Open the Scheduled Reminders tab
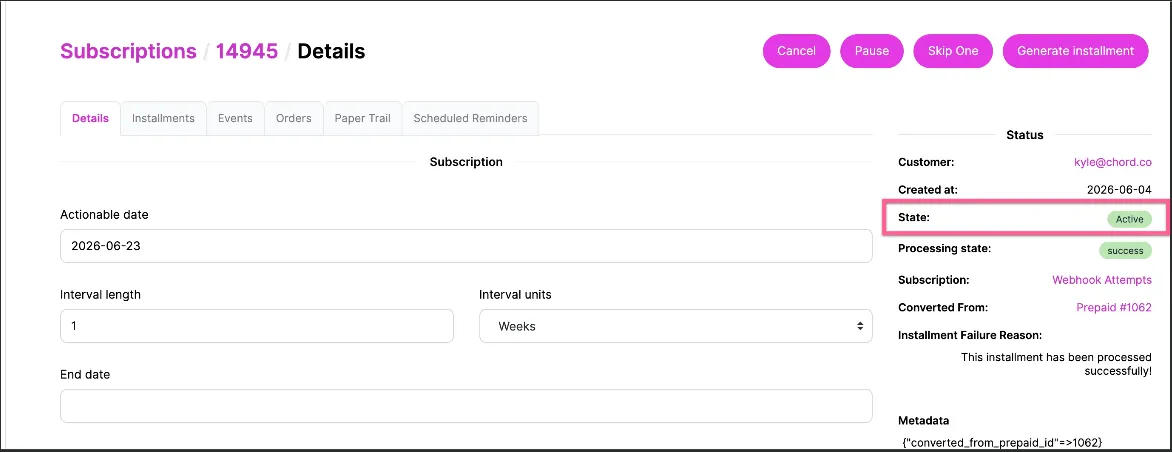 tap(470, 118)
